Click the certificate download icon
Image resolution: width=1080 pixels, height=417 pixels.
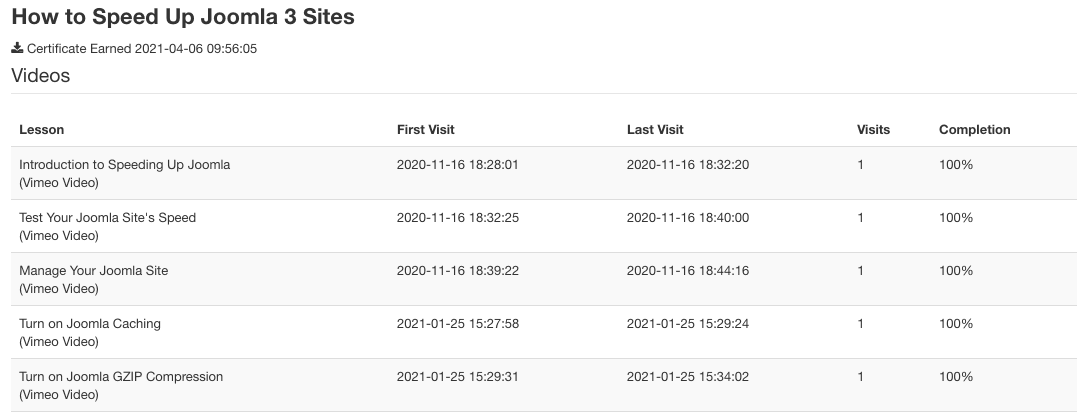(x=17, y=48)
